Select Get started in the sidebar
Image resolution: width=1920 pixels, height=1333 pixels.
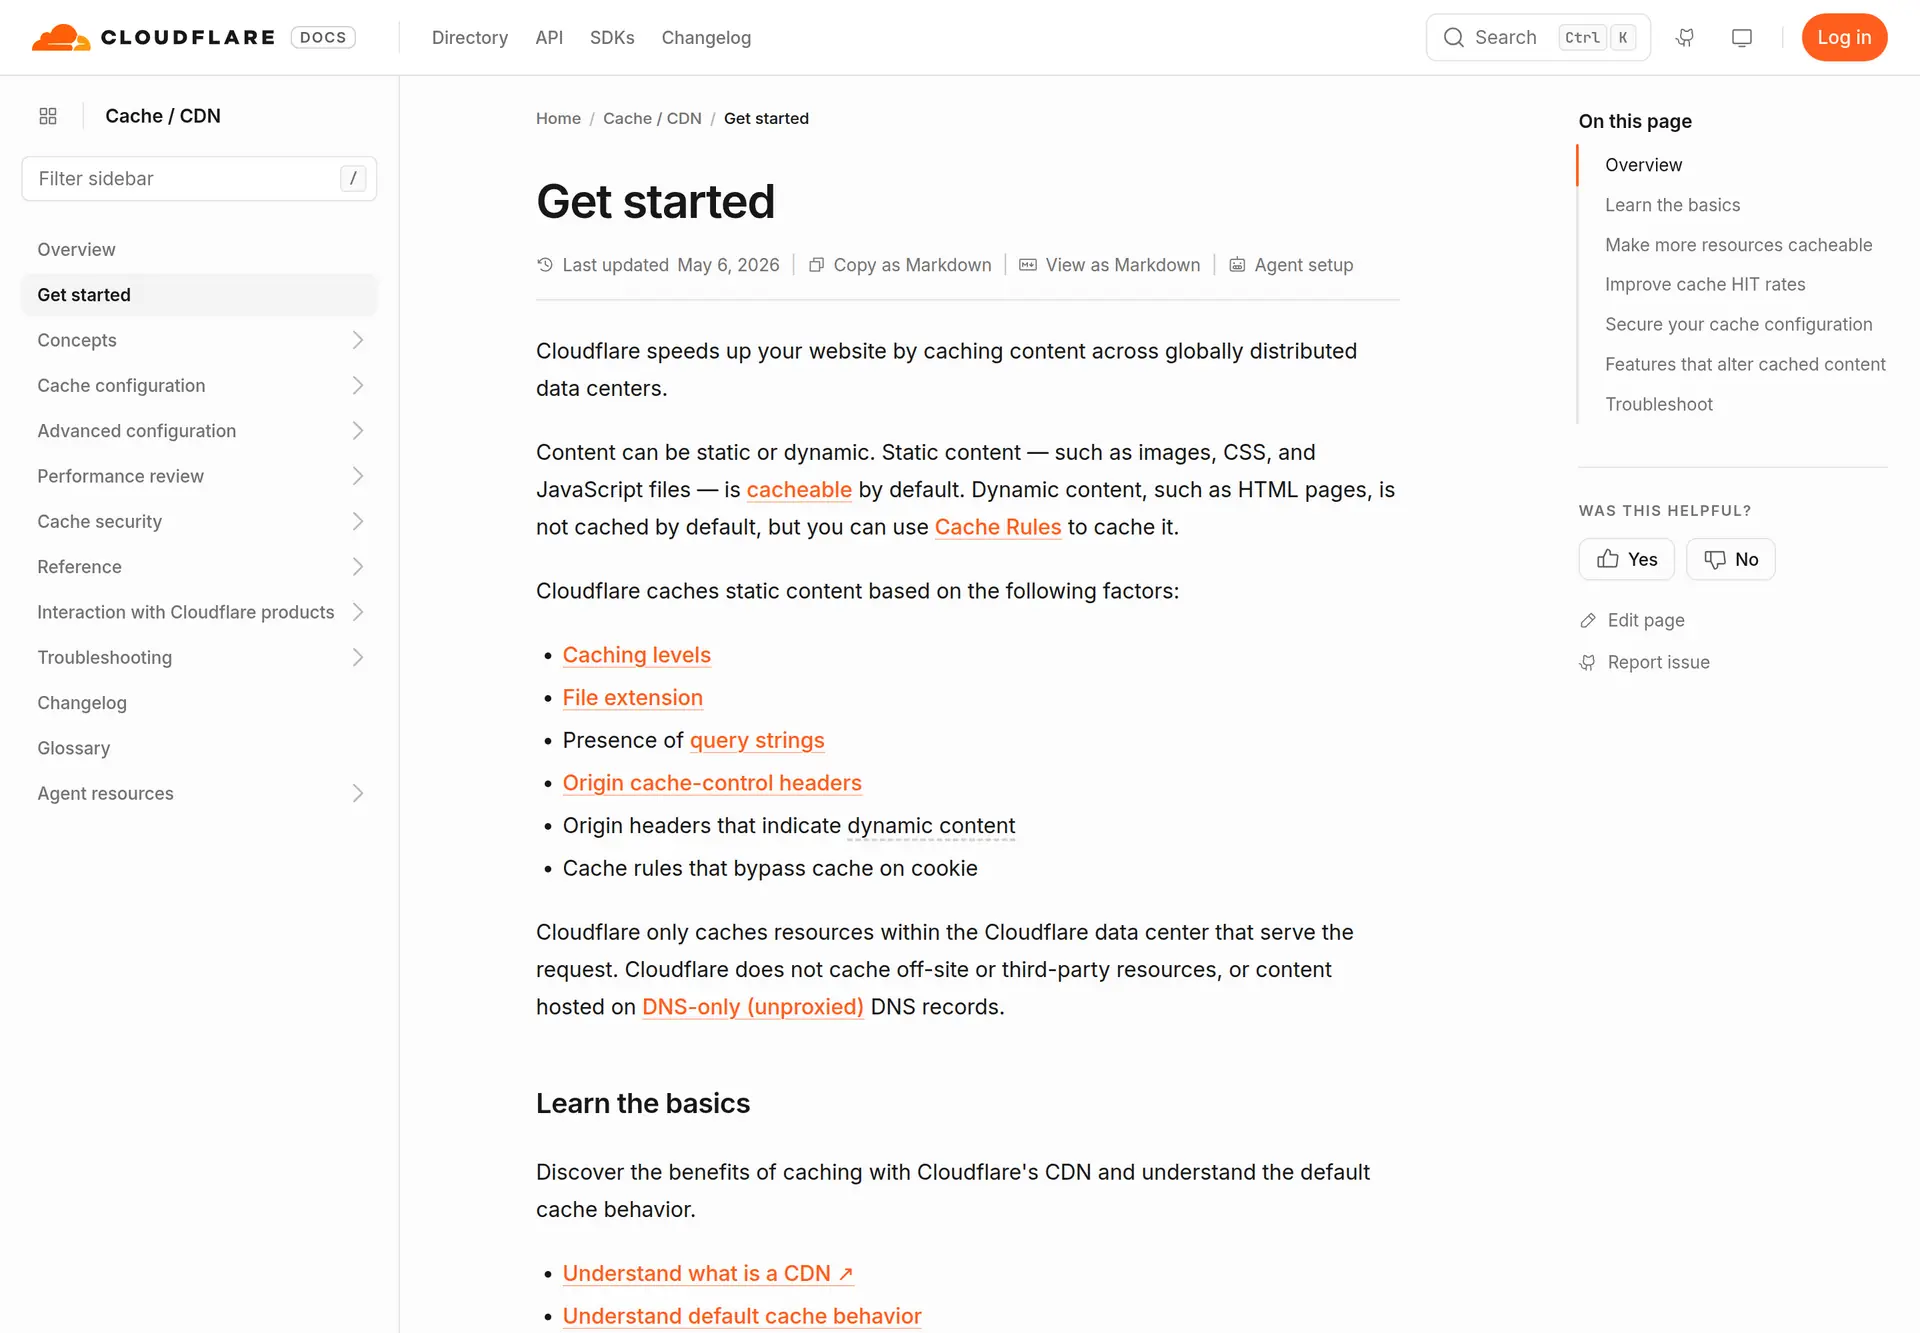199,295
